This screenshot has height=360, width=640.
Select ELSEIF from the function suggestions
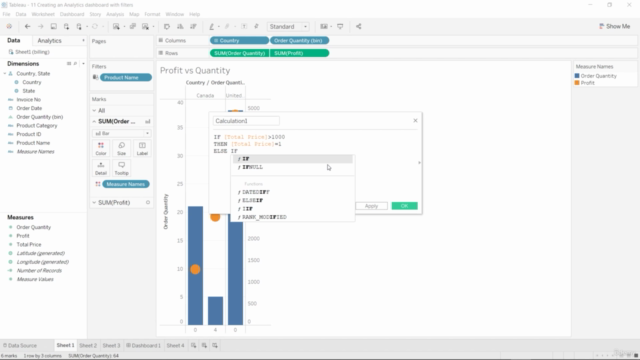[293, 200]
